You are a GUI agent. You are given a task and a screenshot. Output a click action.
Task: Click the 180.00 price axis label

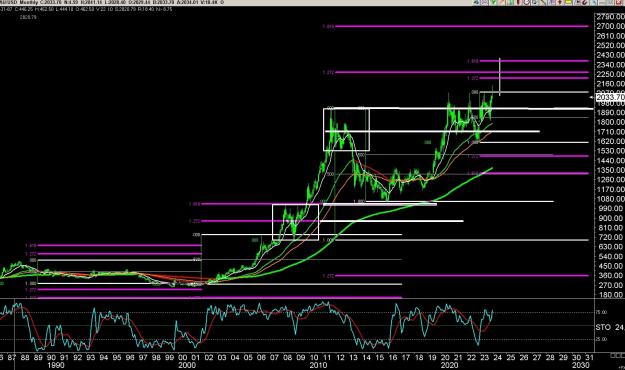pos(610,295)
